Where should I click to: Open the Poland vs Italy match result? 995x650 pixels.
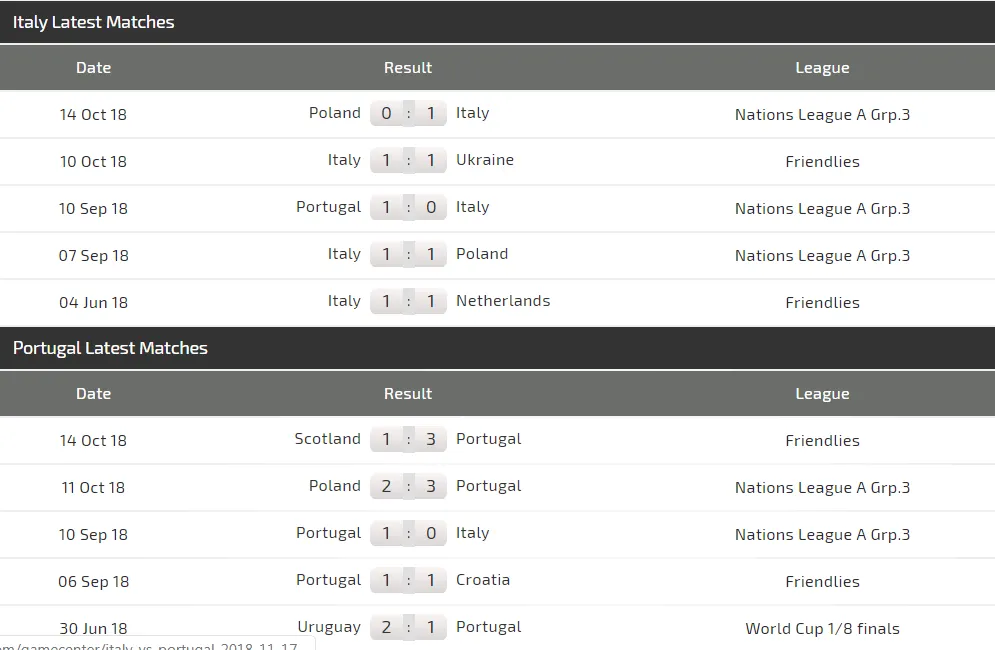point(408,113)
